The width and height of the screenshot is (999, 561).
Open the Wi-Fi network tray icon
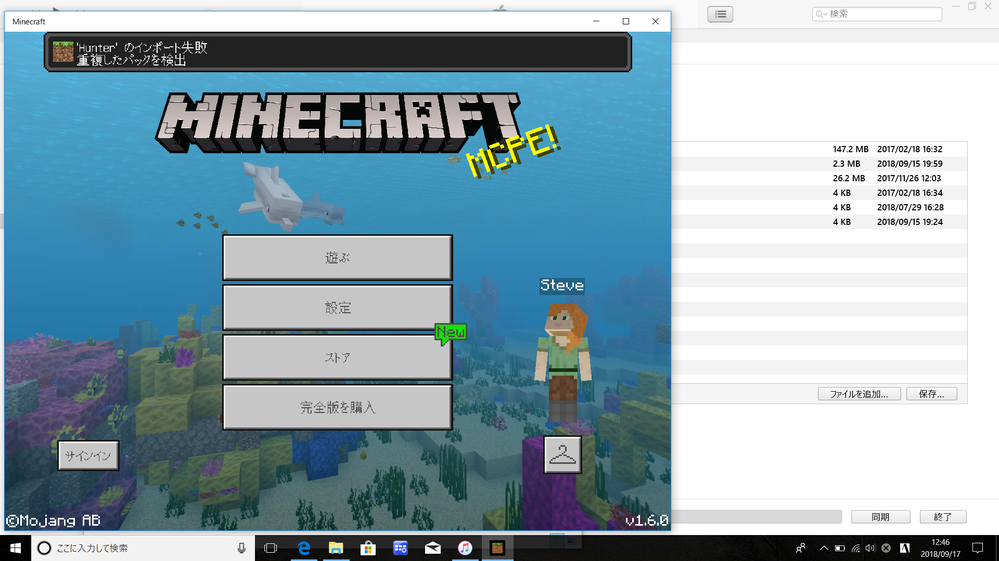[x=855, y=548]
